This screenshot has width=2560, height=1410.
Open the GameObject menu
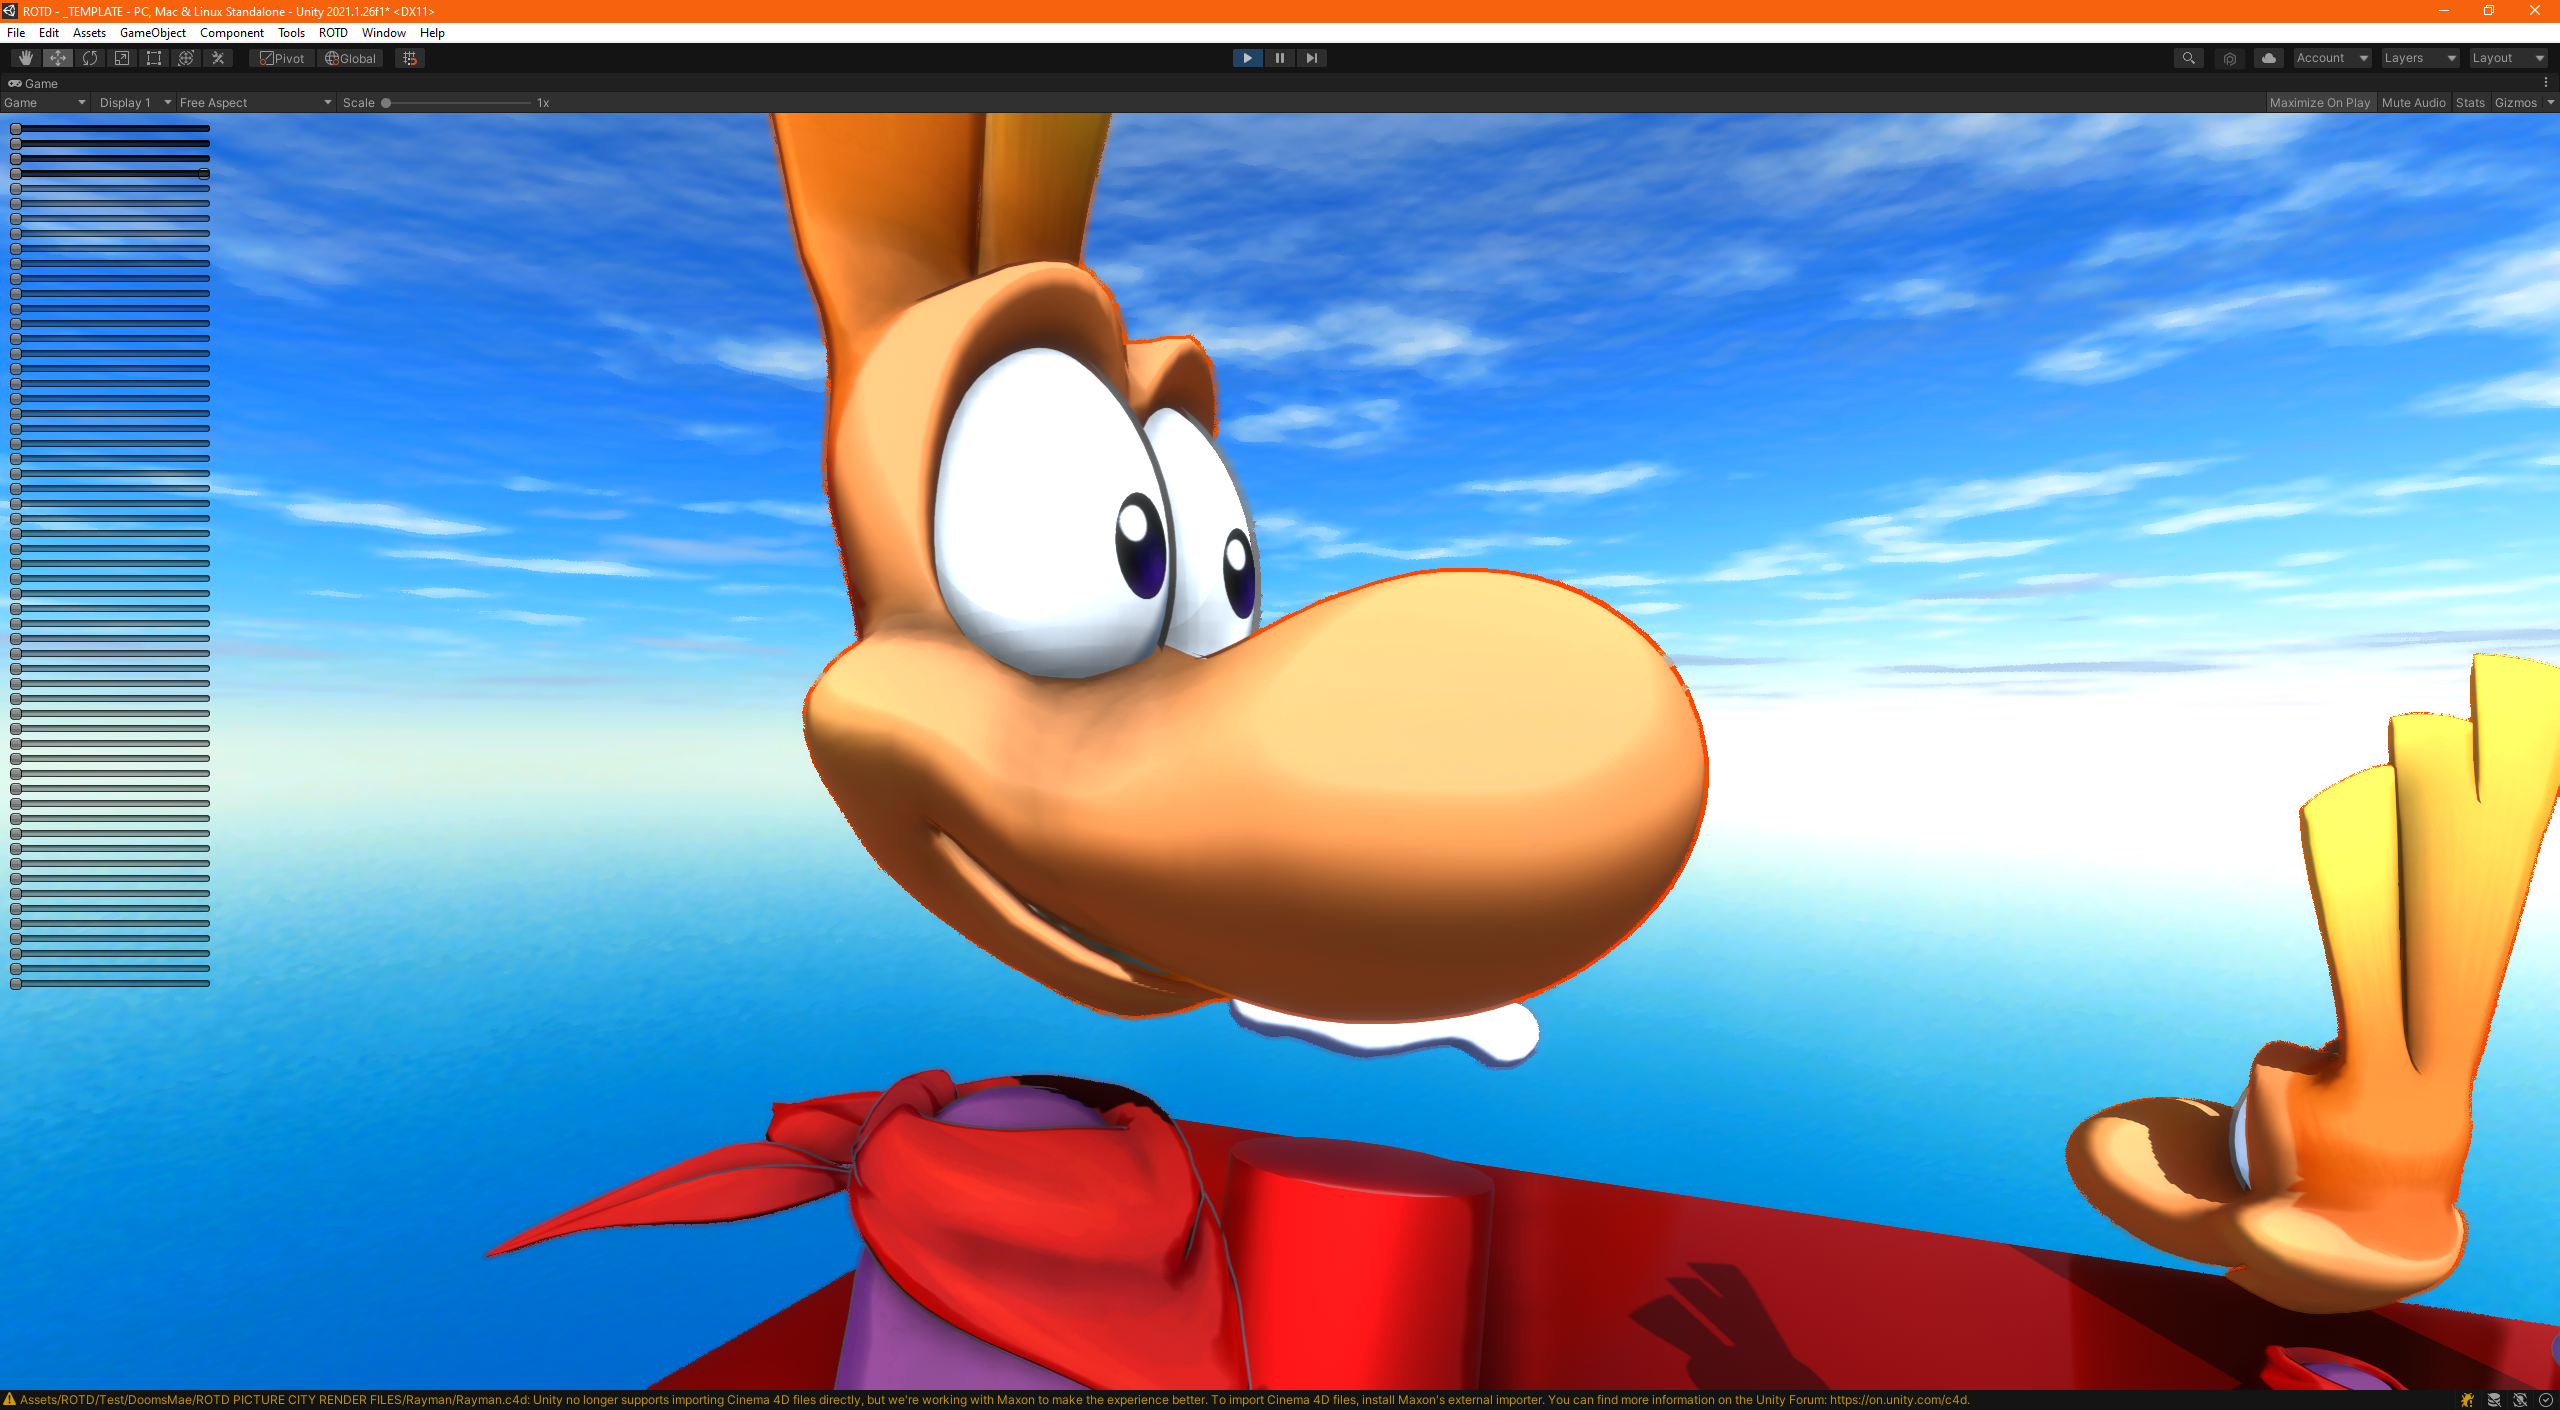(153, 32)
